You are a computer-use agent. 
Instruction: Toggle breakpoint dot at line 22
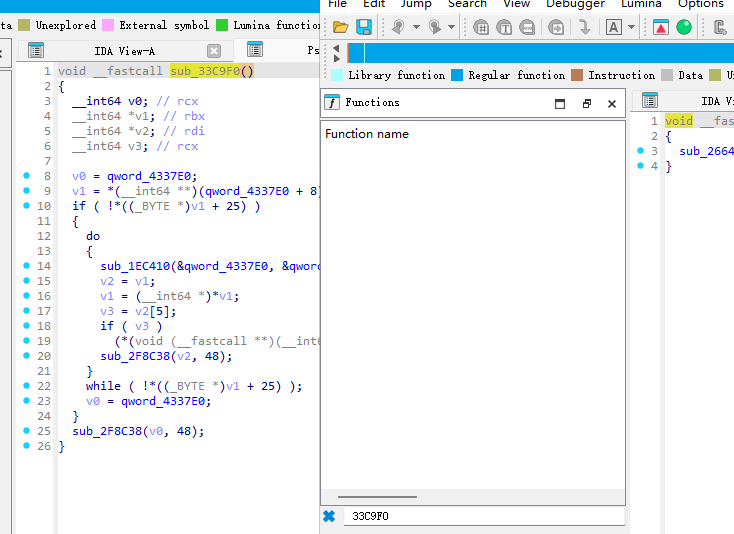(27, 385)
